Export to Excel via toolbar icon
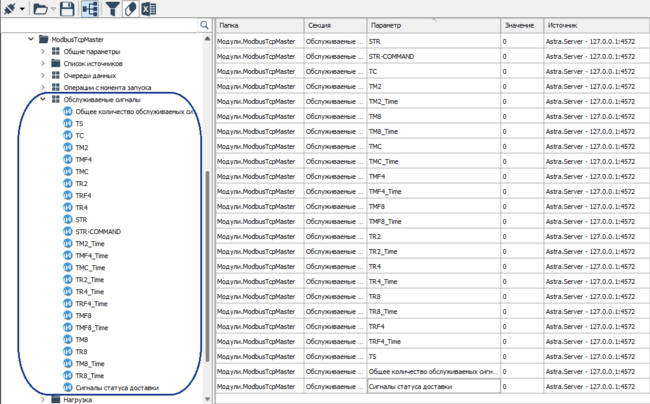 [148, 9]
